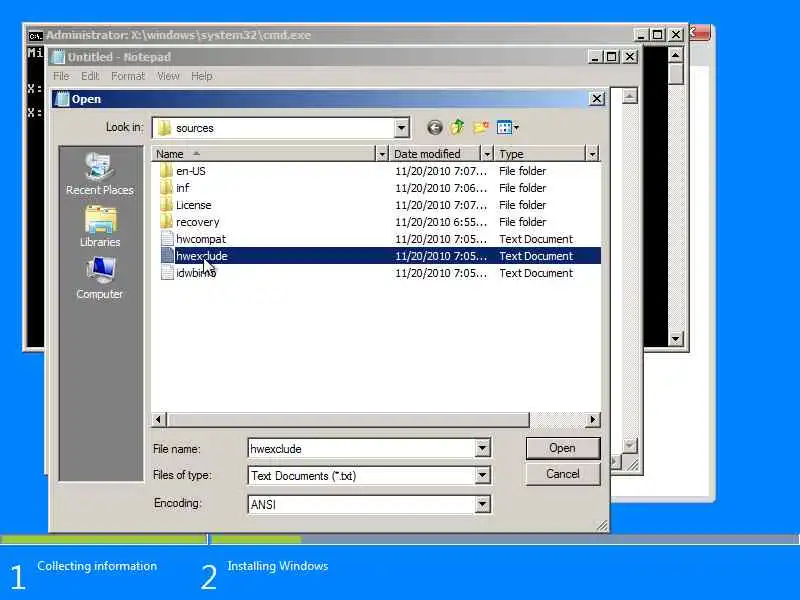Select the idwbinfo text file icon
Viewport: 800px width, 600px height.
(x=167, y=273)
